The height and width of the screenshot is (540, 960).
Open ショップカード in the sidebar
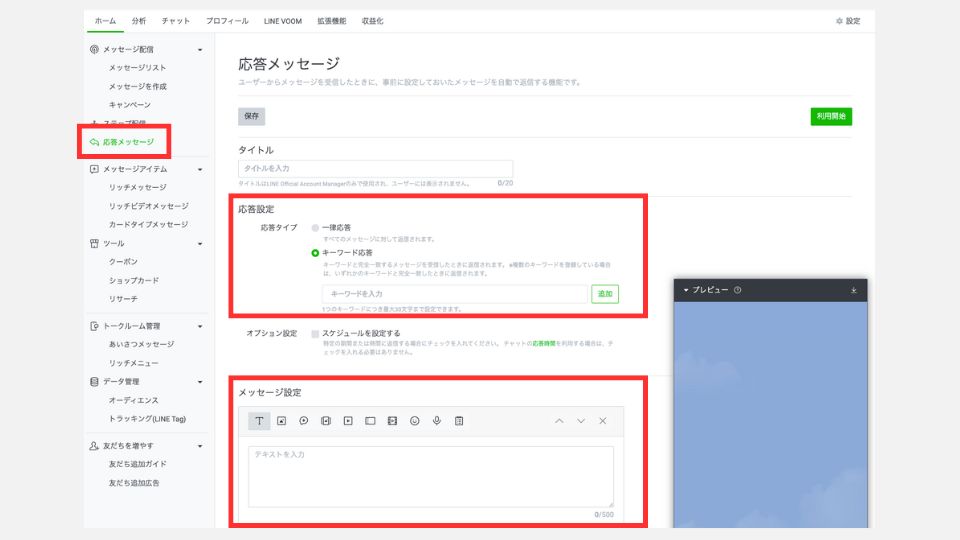click(x=133, y=280)
